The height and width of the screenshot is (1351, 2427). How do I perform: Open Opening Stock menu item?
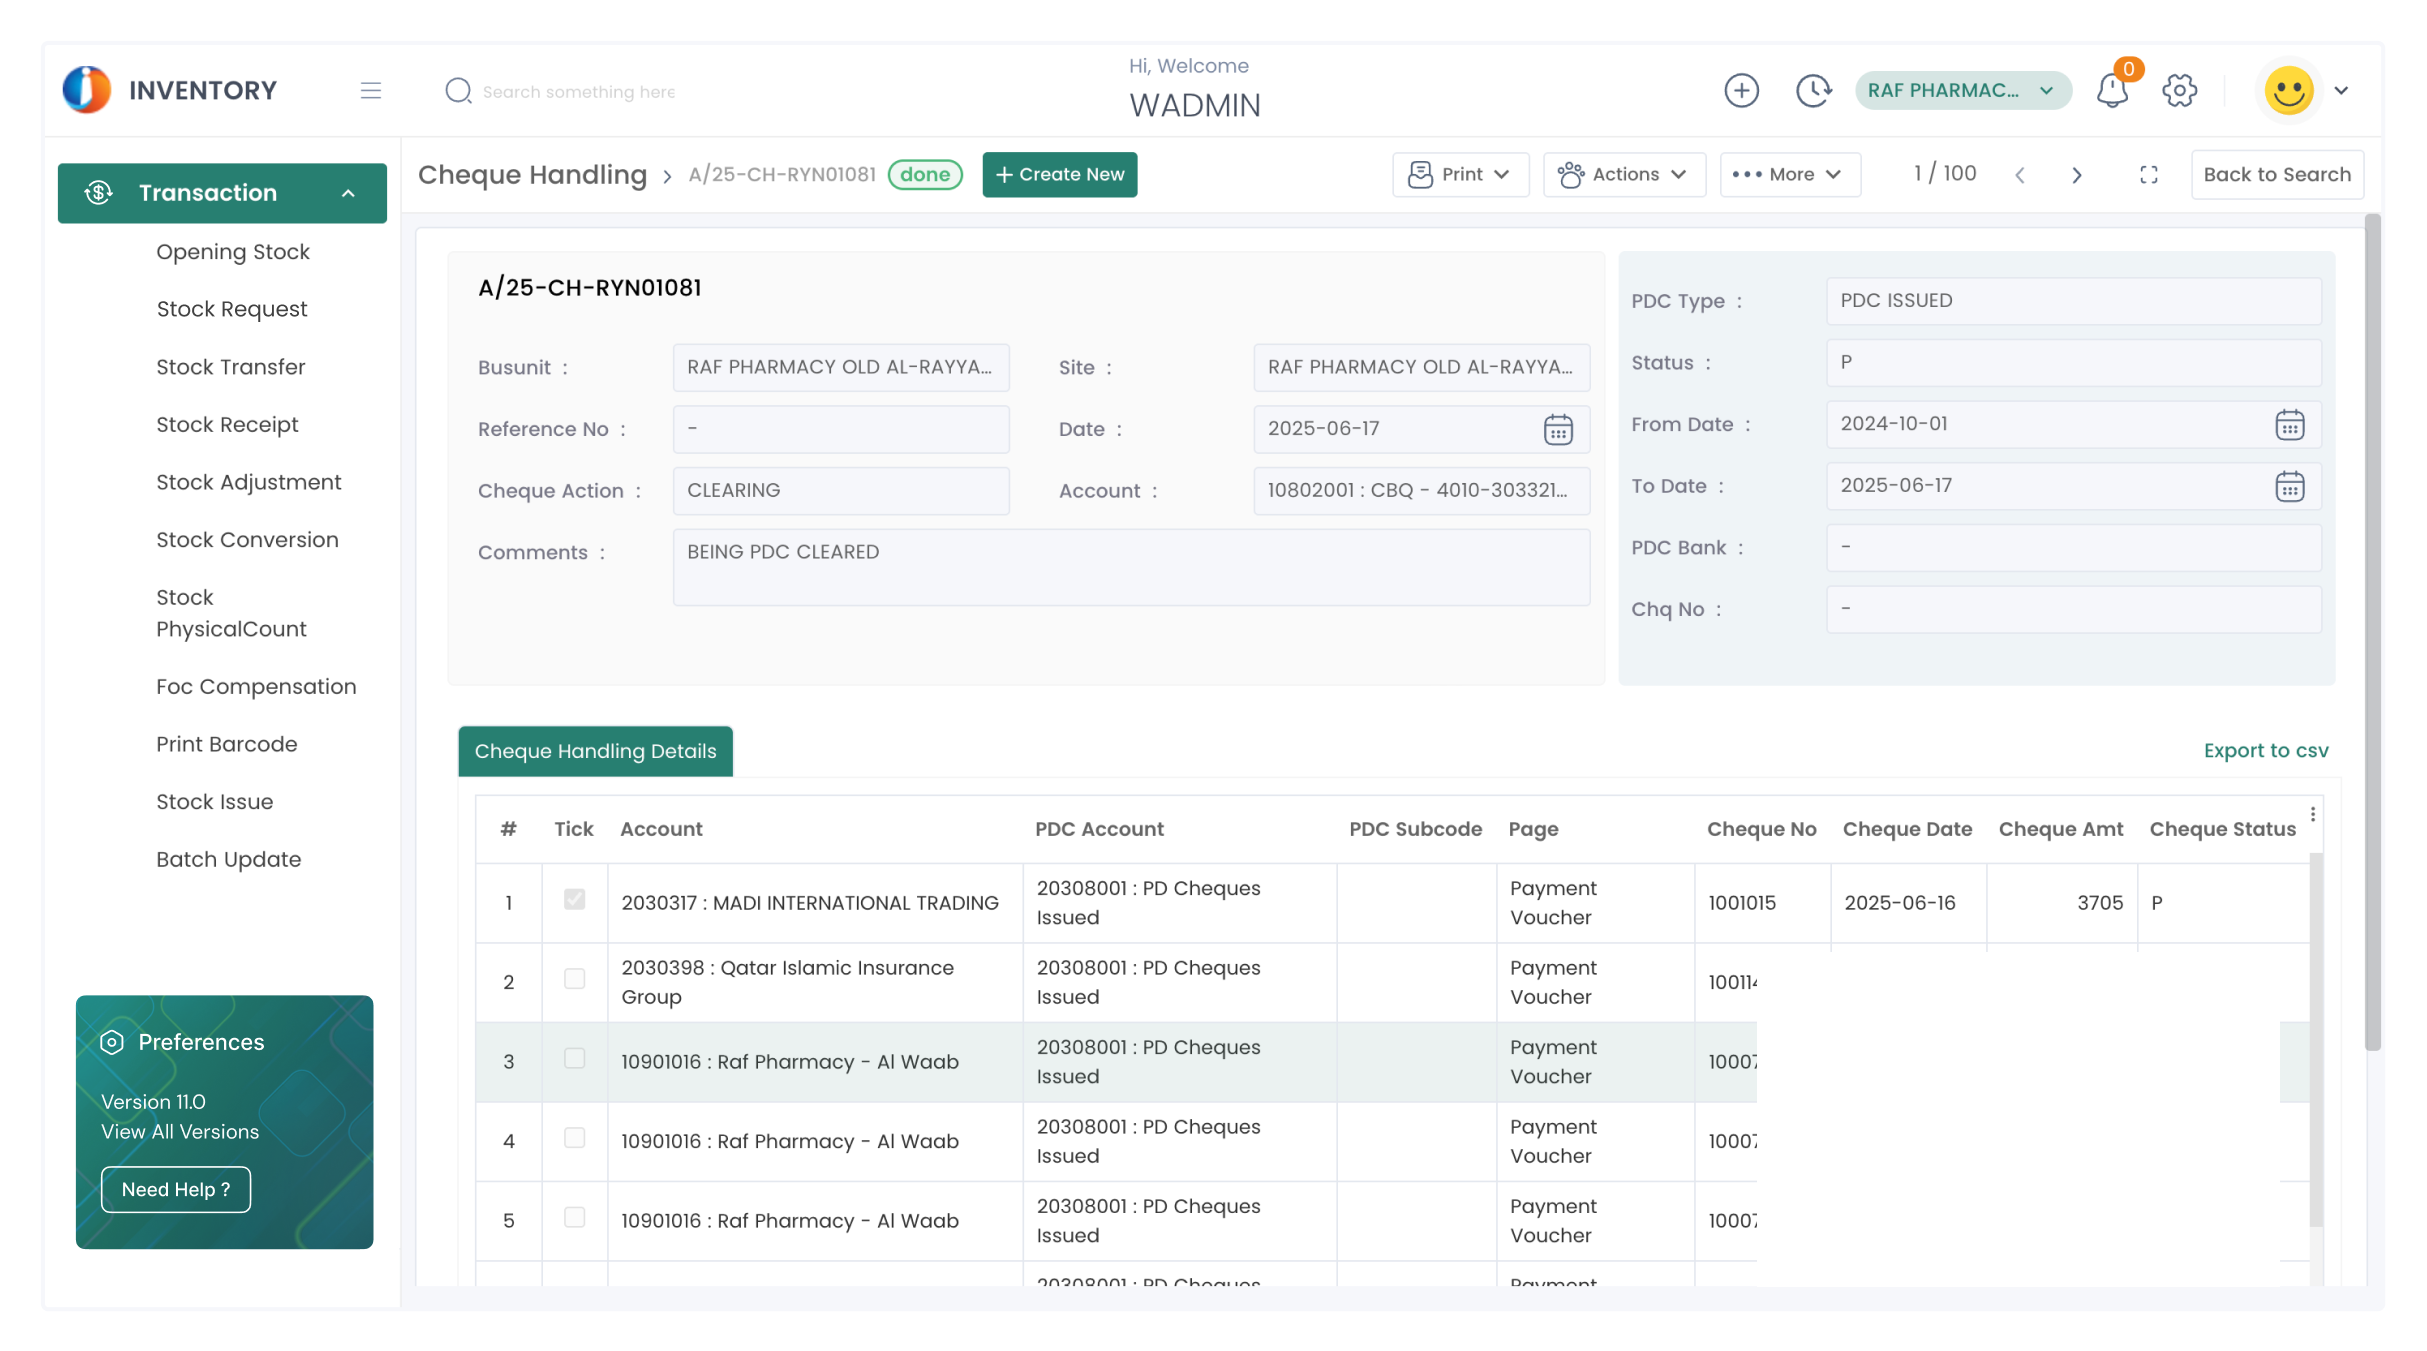(x=233, y=252)
